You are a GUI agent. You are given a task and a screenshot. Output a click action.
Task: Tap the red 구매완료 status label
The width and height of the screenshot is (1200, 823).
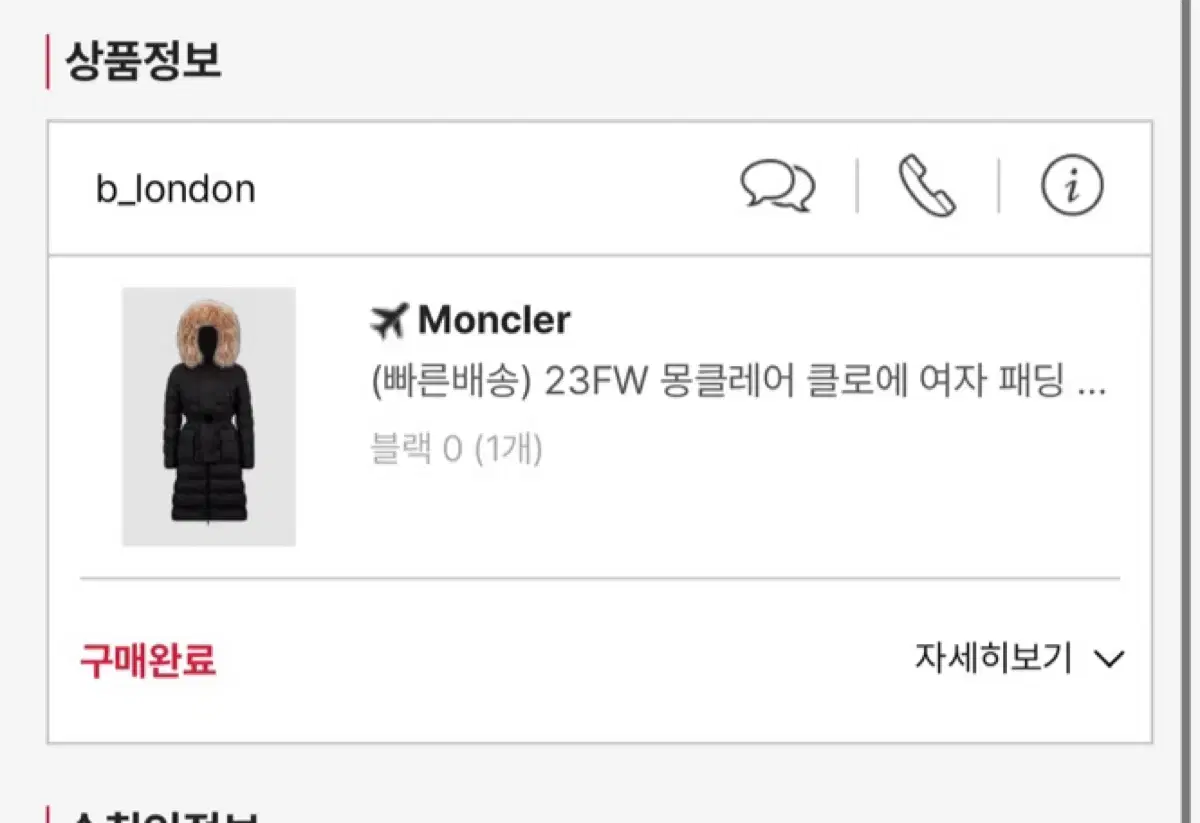pos(148,660)
